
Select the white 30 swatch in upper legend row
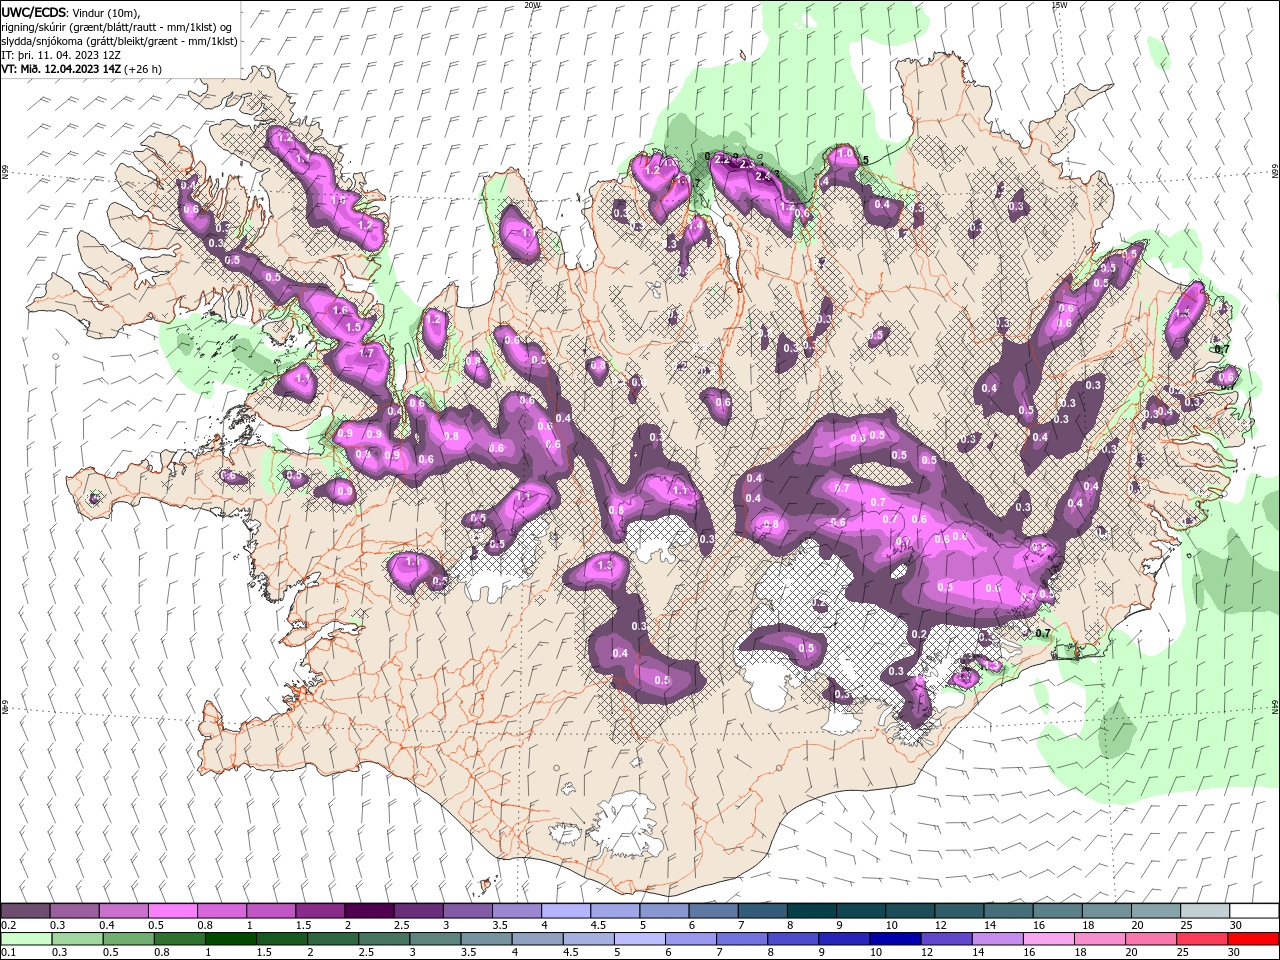1255,910
